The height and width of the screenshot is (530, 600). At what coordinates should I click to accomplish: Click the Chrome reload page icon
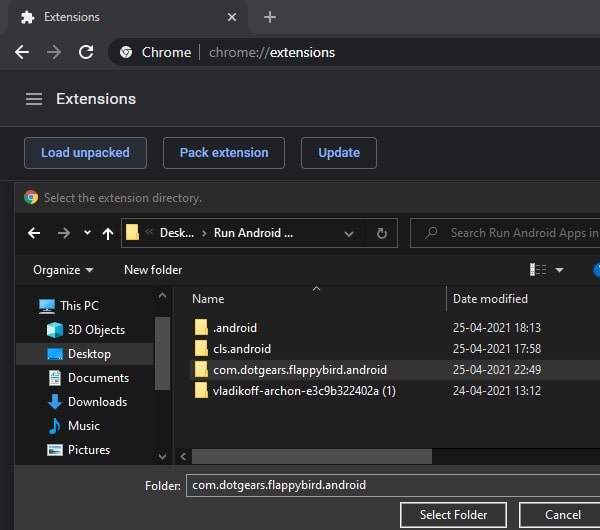[x=86, y=52]
